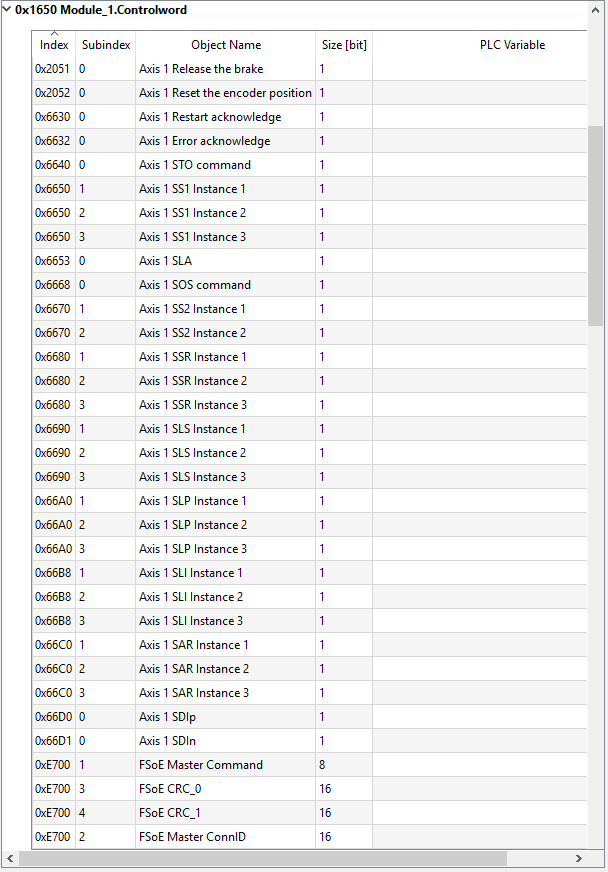Select the Axis 1 SOS command row
608x872 pixels.
309,285
